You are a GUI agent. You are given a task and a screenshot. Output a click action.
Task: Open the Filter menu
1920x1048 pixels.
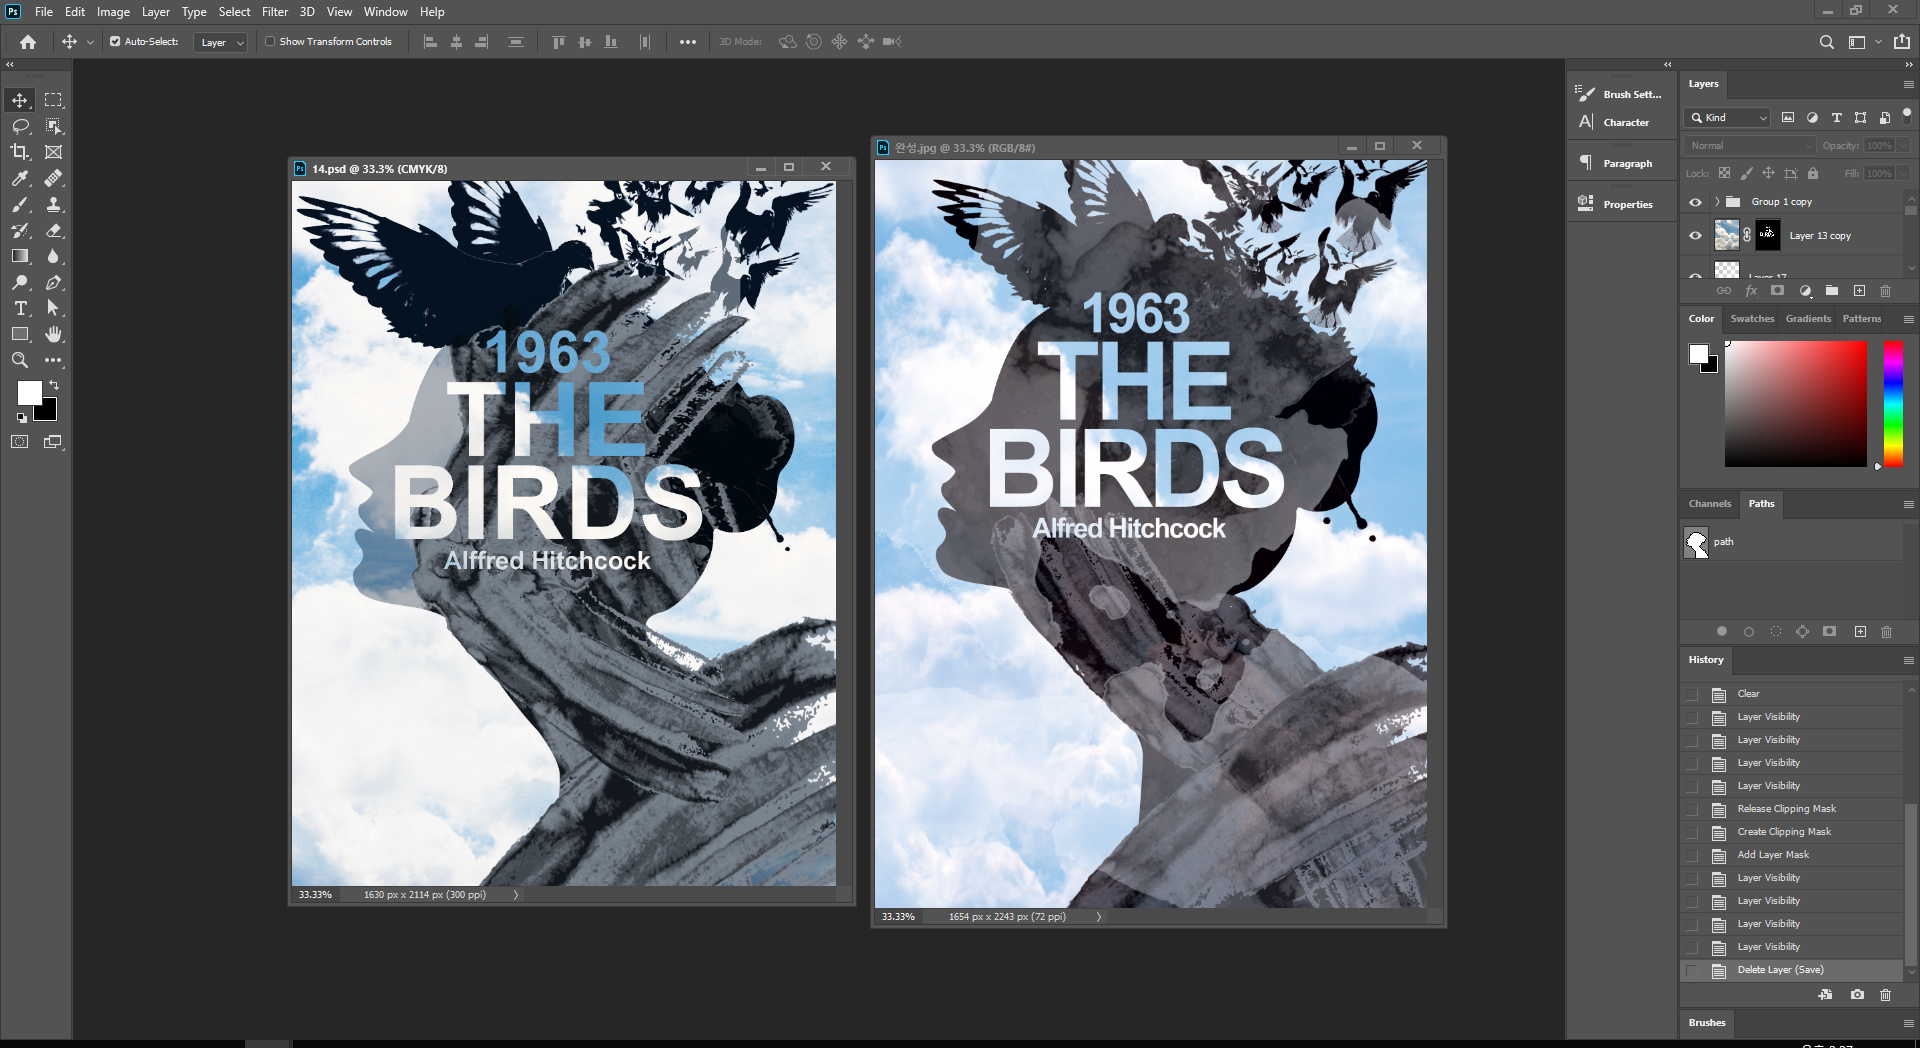(275, 12)
